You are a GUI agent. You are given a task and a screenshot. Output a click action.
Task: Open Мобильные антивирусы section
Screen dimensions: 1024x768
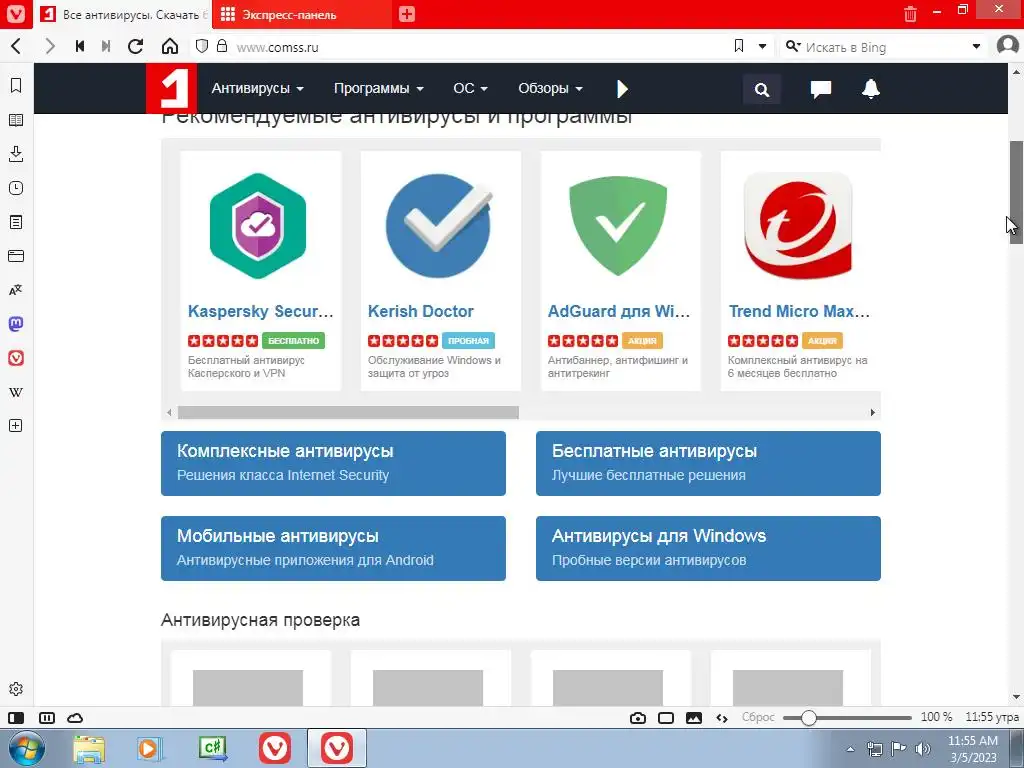tap(333, 548)
